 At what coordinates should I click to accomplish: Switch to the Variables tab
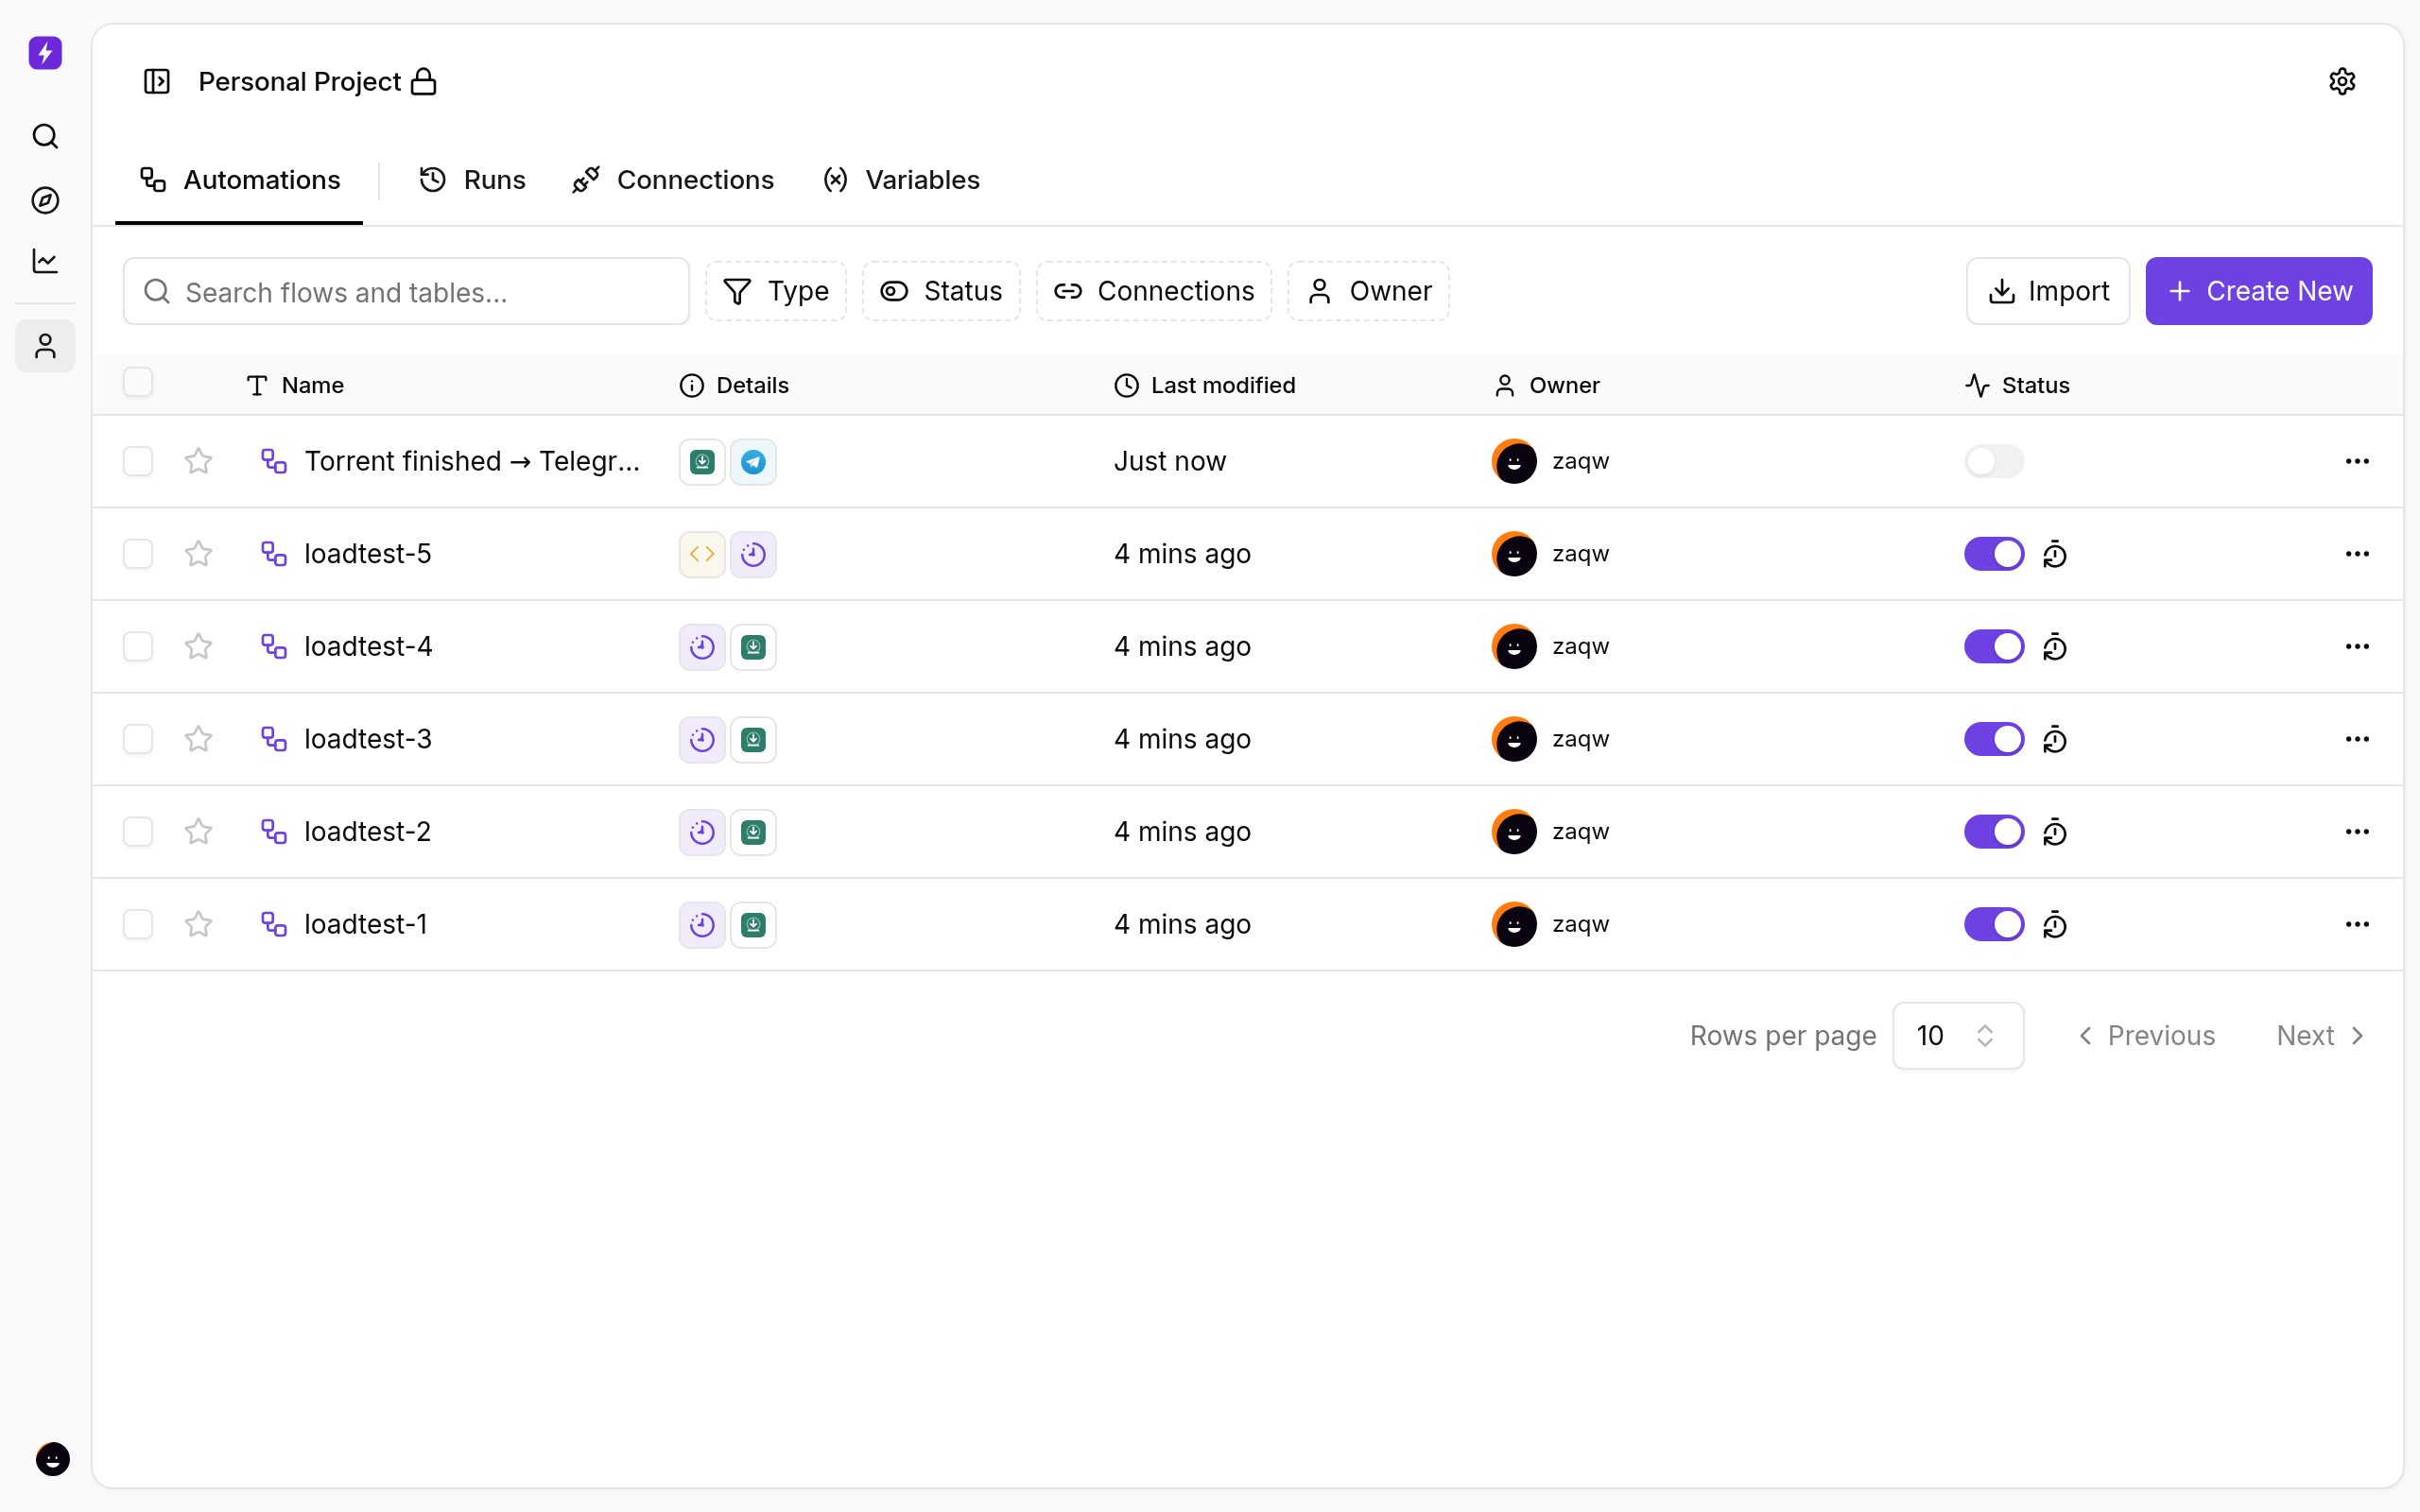901,180
